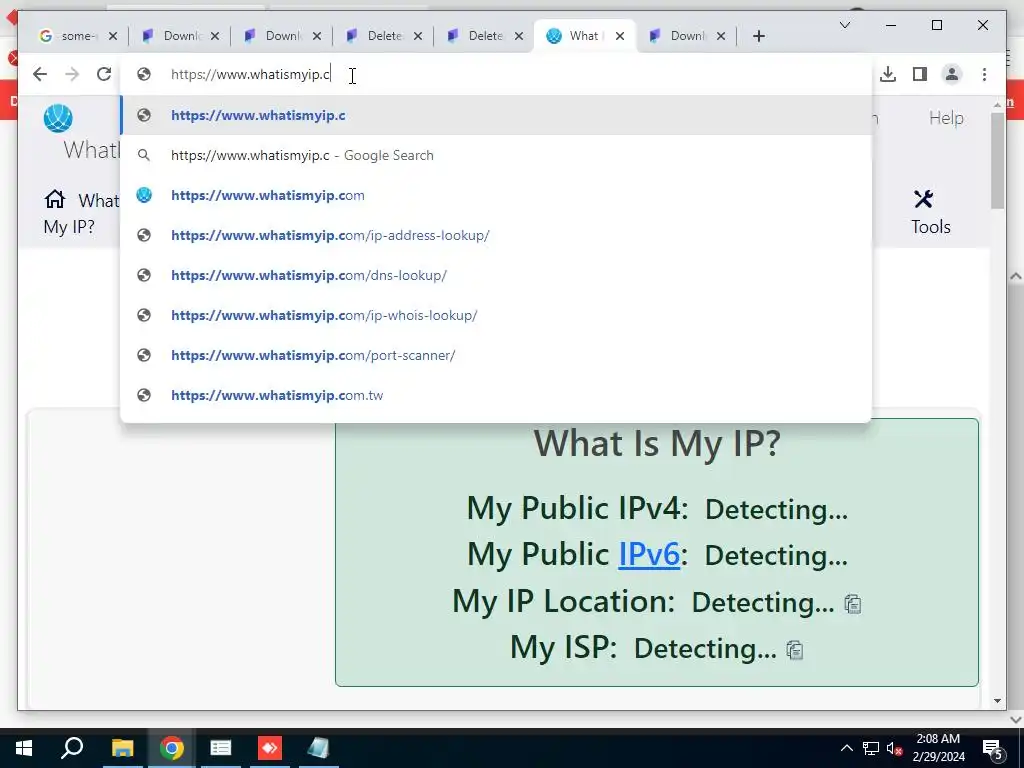Open the Chrome downloads icon
Image resolution: width=1024 pixels, height=768 pixels.
tap(888, 74)
